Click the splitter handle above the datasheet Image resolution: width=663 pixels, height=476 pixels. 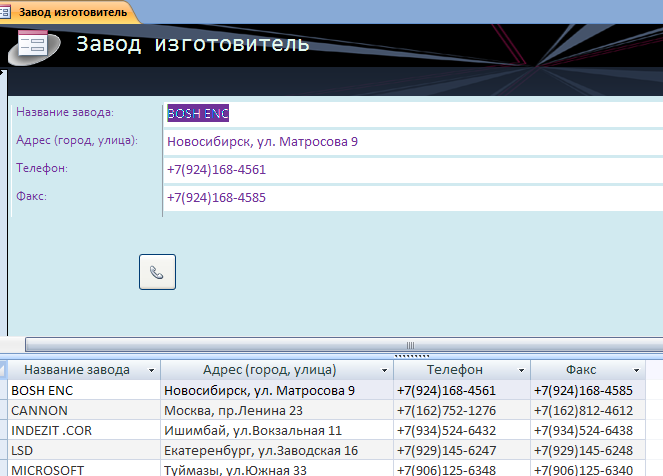412,356
